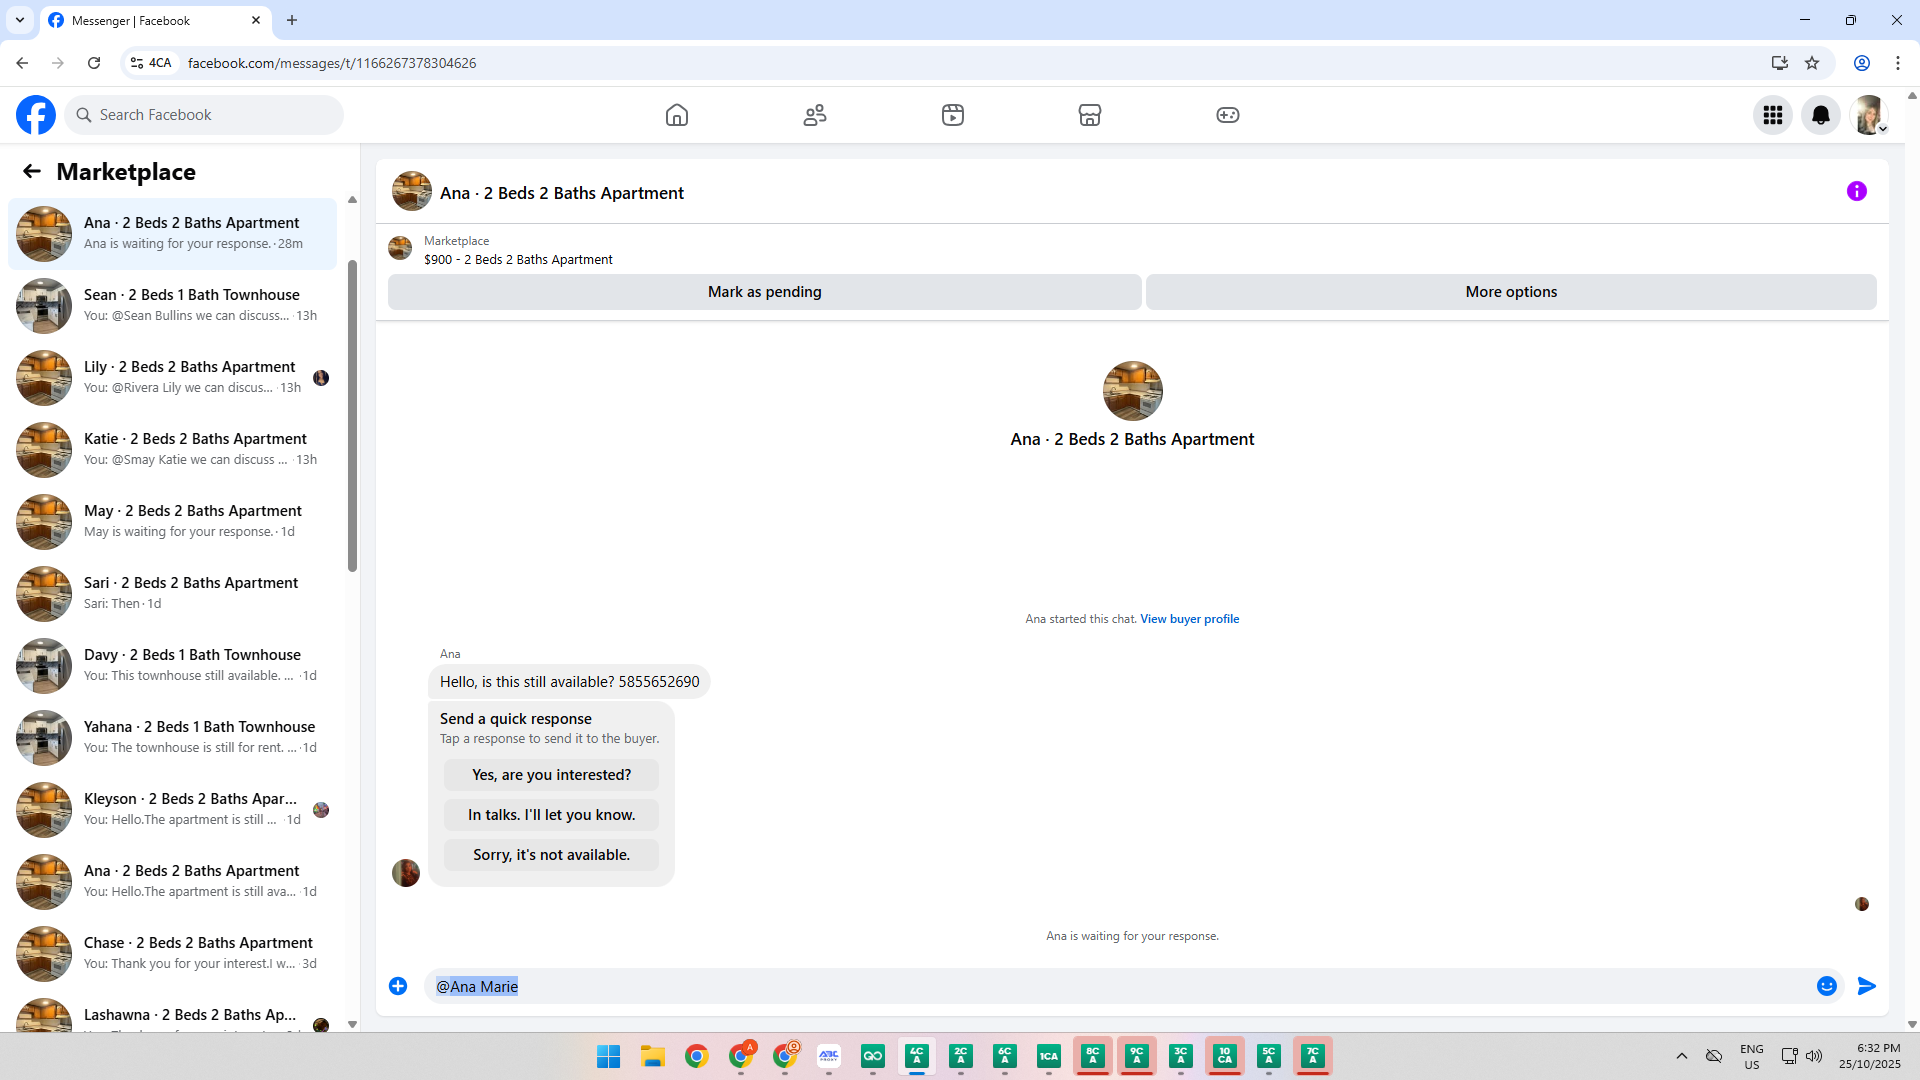Show hidden system tray icons chevron

point(1682,1056)
